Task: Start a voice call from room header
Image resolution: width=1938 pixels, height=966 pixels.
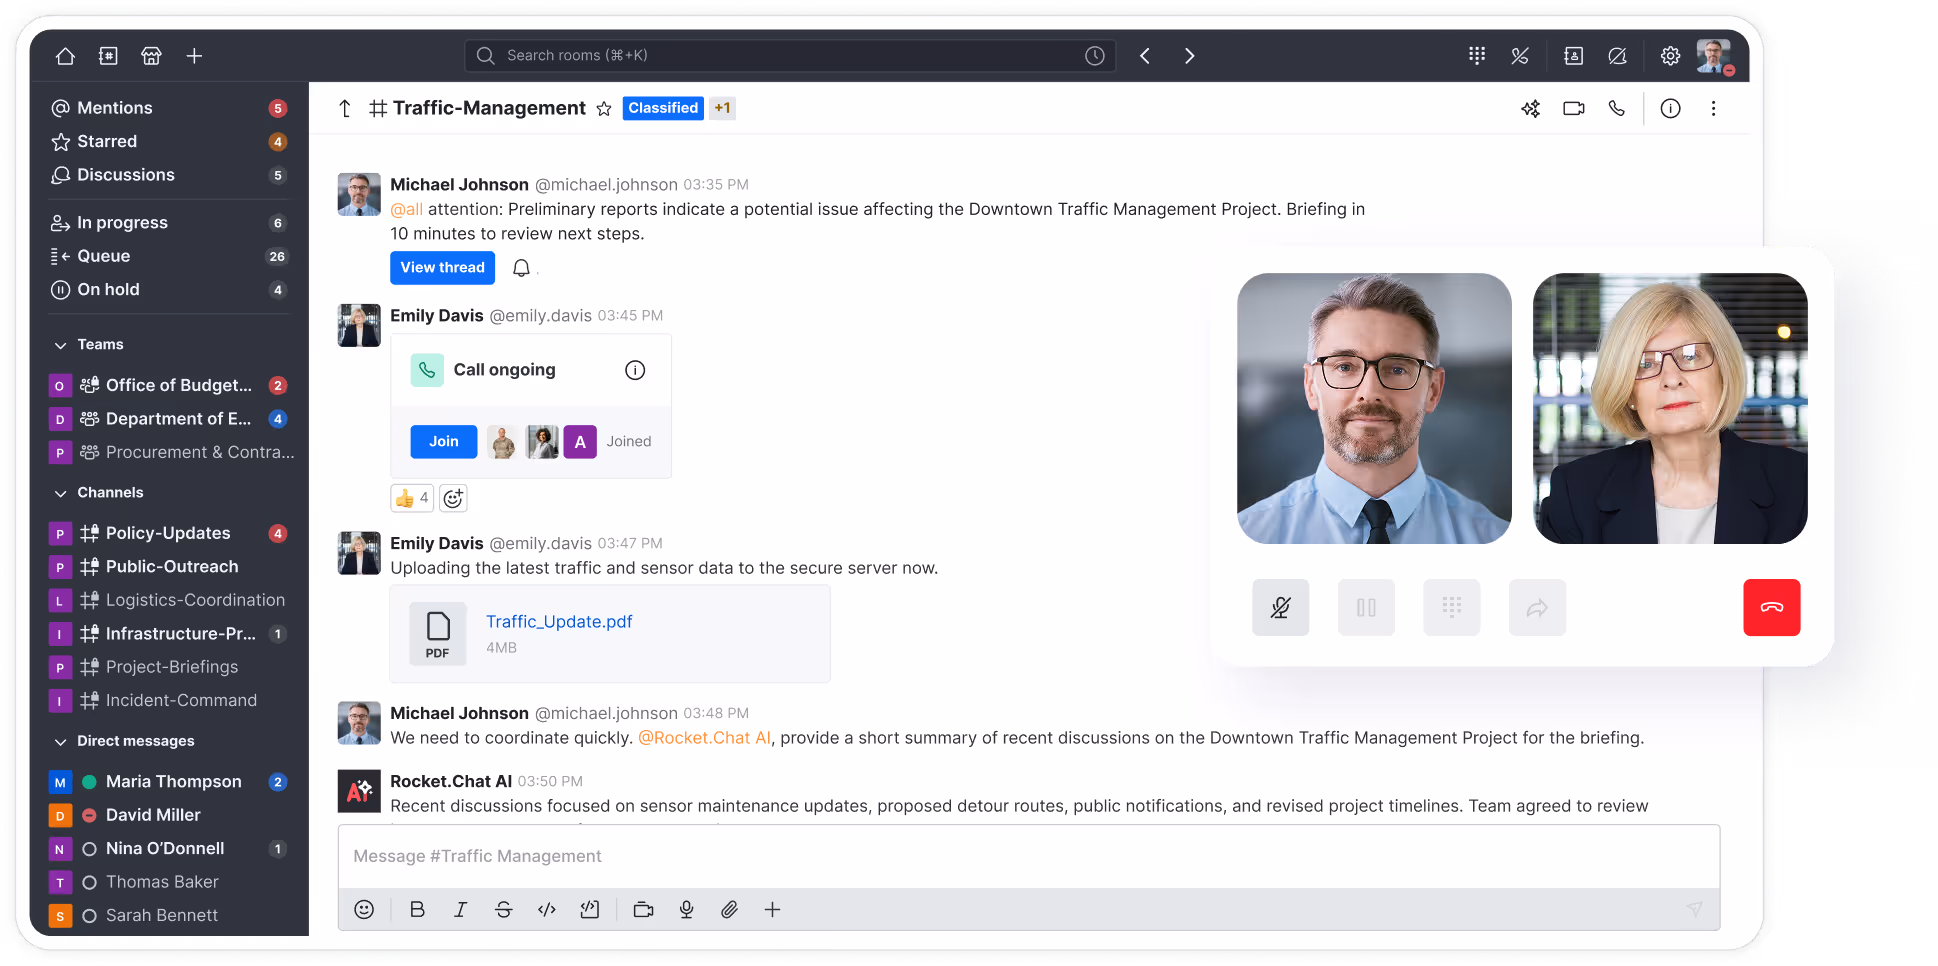Action: click(x=1617, y=109)
